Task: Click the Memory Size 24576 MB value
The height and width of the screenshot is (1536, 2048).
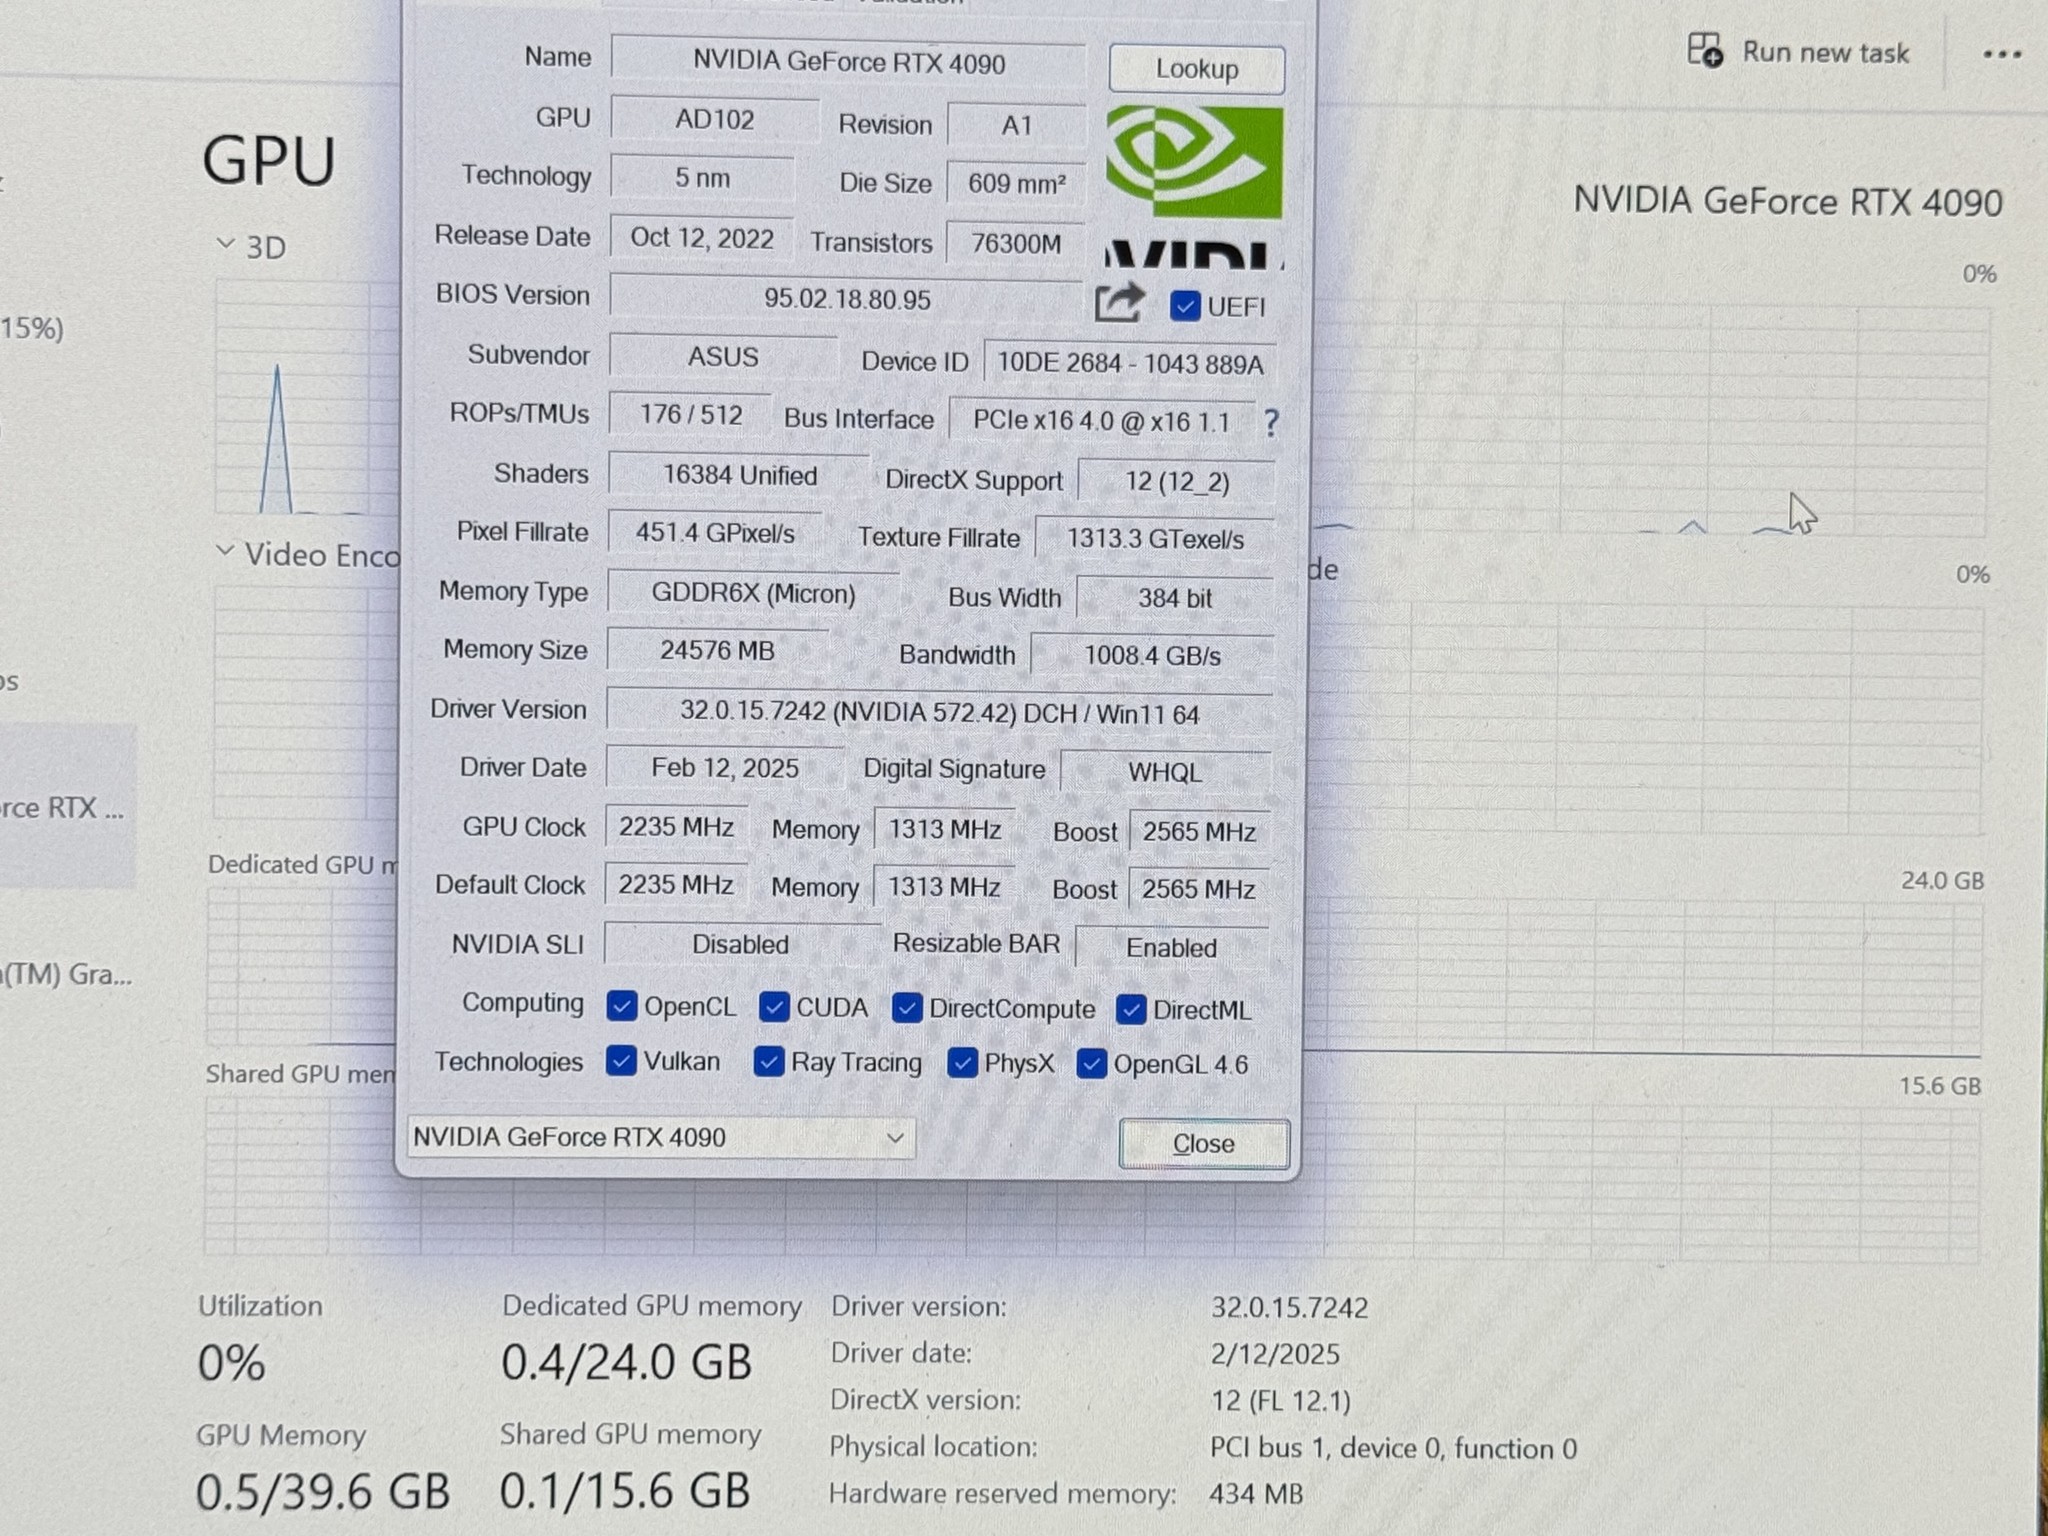Action: pos(717,651)
